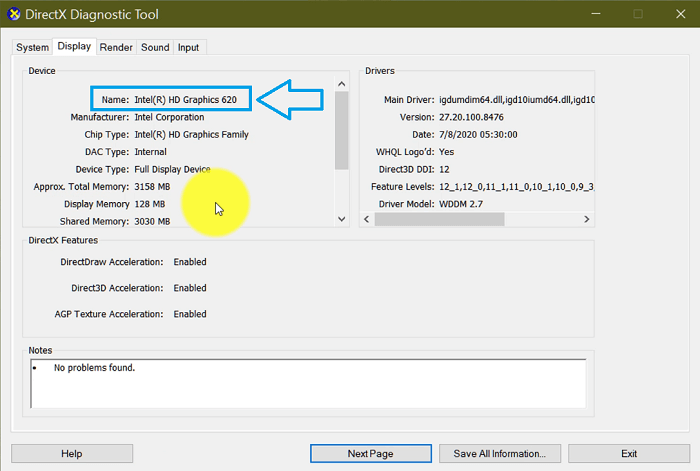Click Device panel scroll down arrow
This screenshot has height=471, width=700.
[342, 219]
